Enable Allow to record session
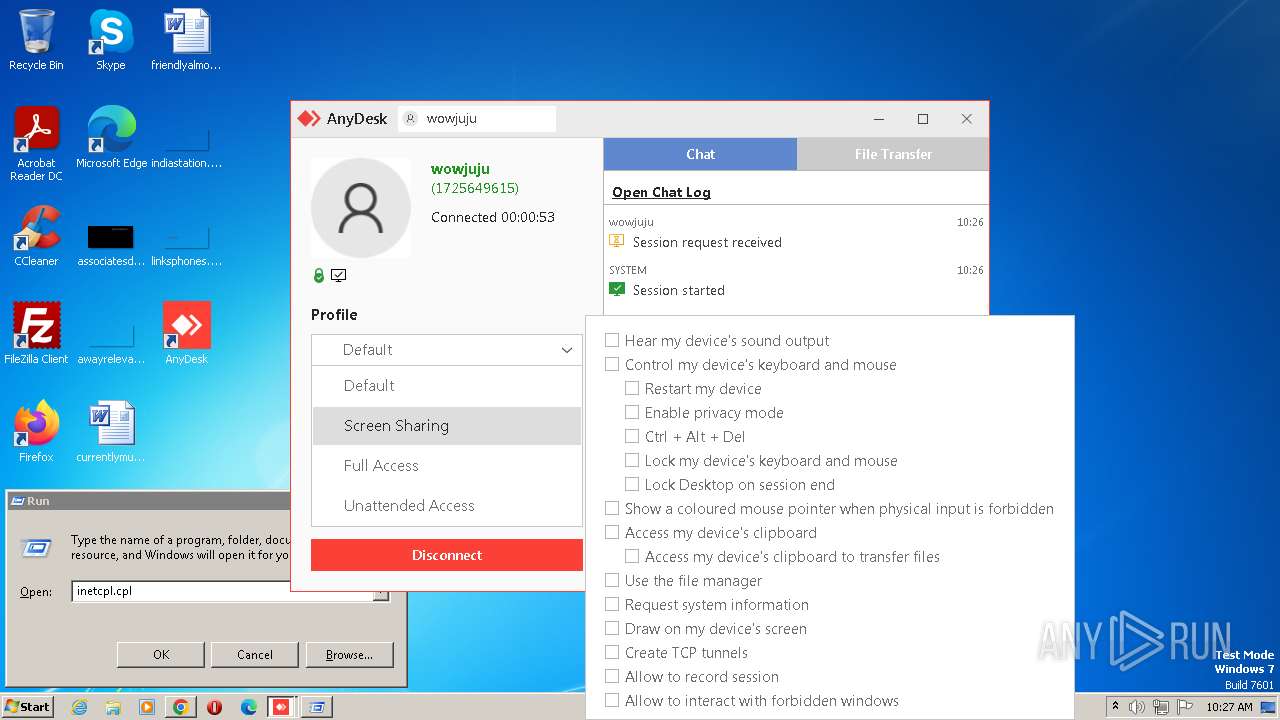The image size is (1280, 720). [612, 677]
